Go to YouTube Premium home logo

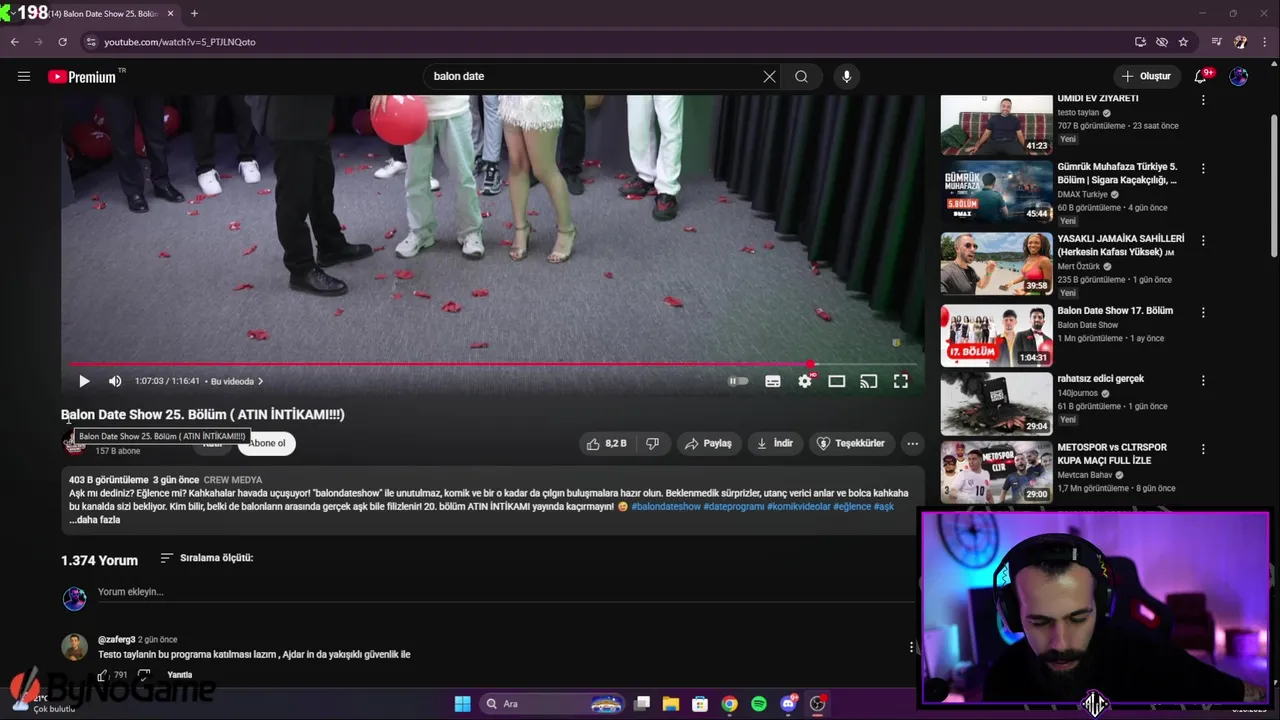point(82,77)
